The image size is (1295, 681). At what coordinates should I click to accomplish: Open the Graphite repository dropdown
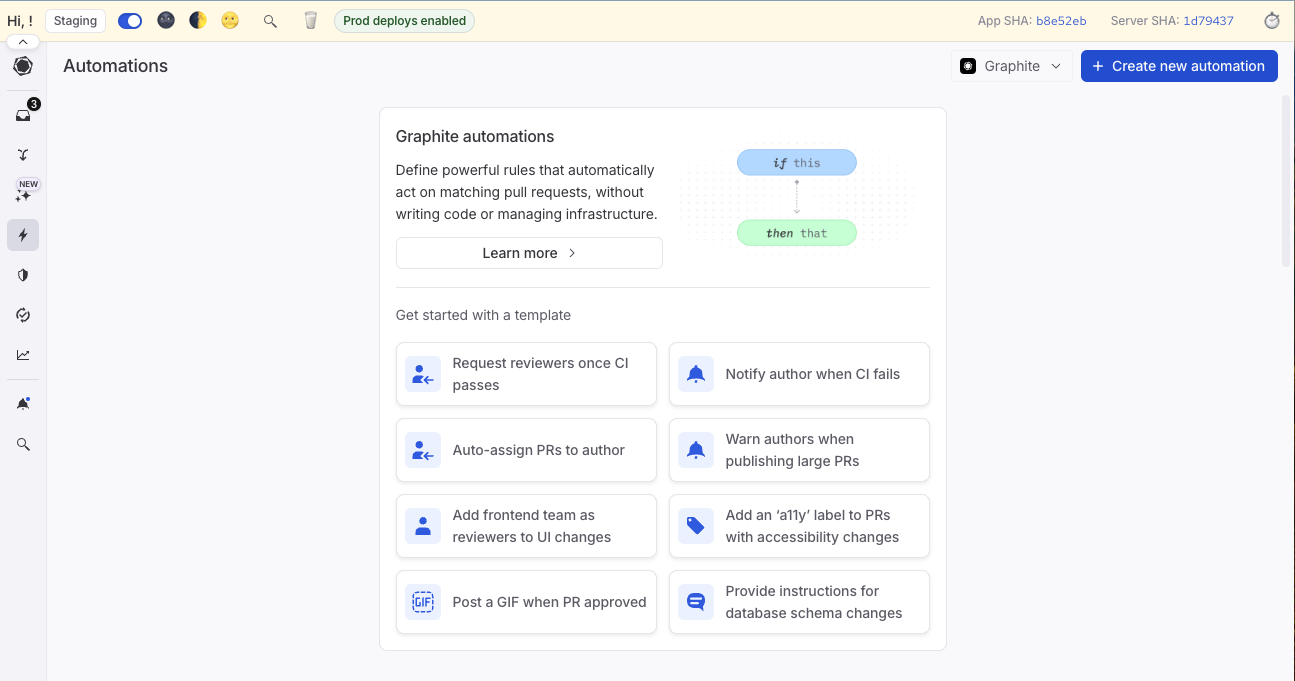1011,65
